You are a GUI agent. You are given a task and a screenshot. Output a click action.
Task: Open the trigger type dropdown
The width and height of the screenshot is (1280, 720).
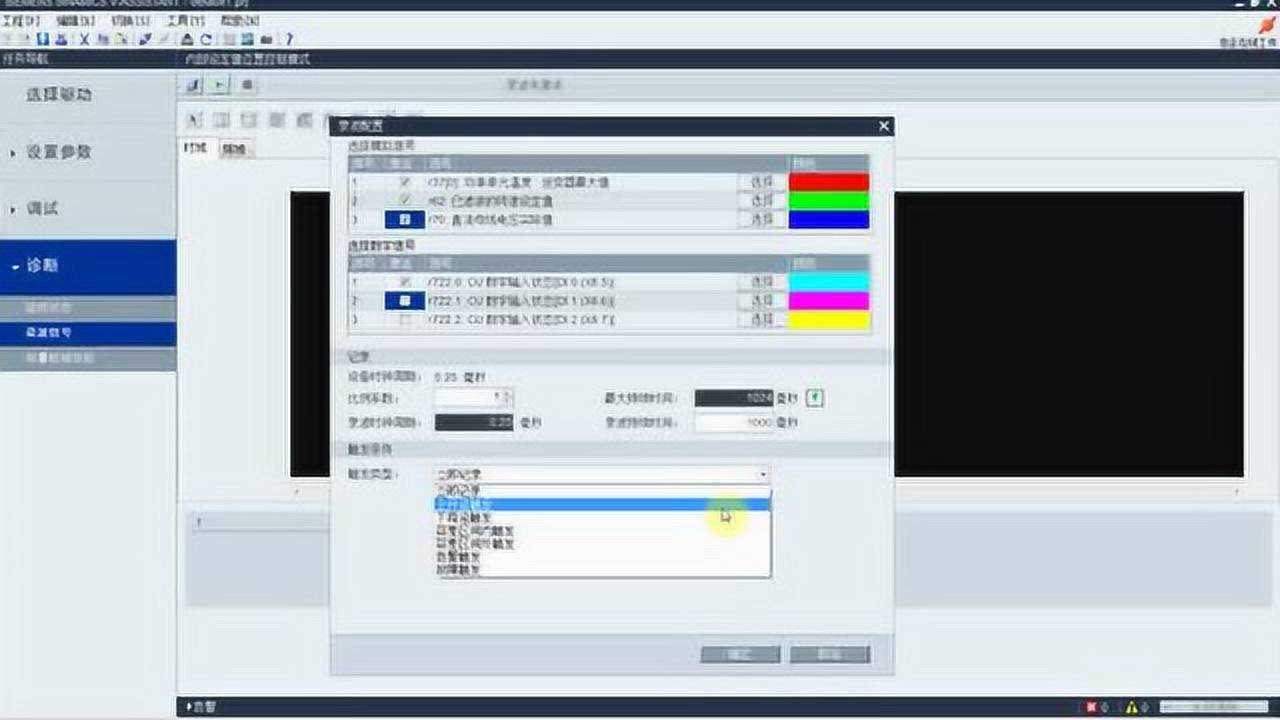pos(763,474)
